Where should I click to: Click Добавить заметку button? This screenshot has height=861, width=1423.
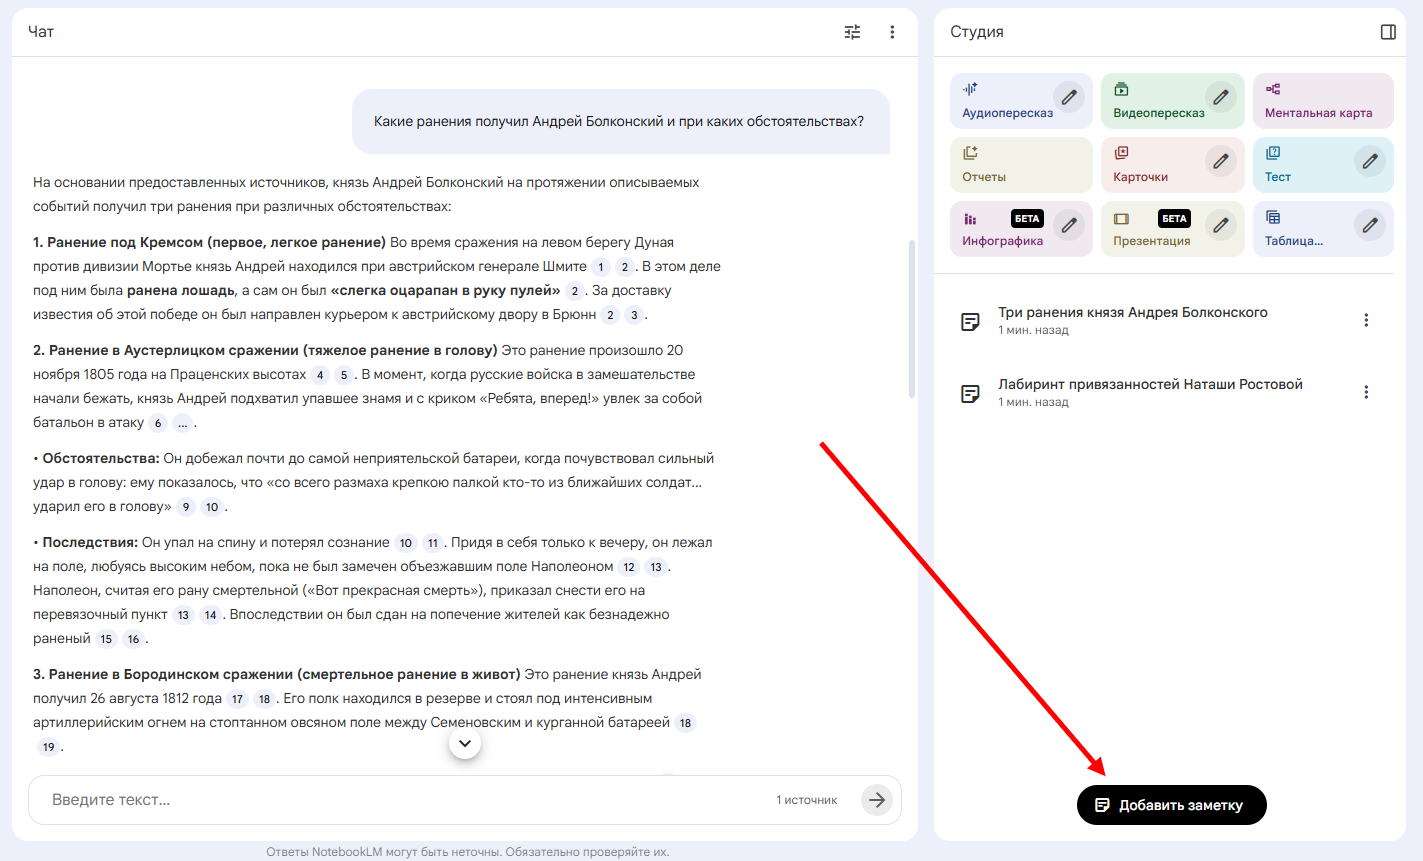point(1171,805)
